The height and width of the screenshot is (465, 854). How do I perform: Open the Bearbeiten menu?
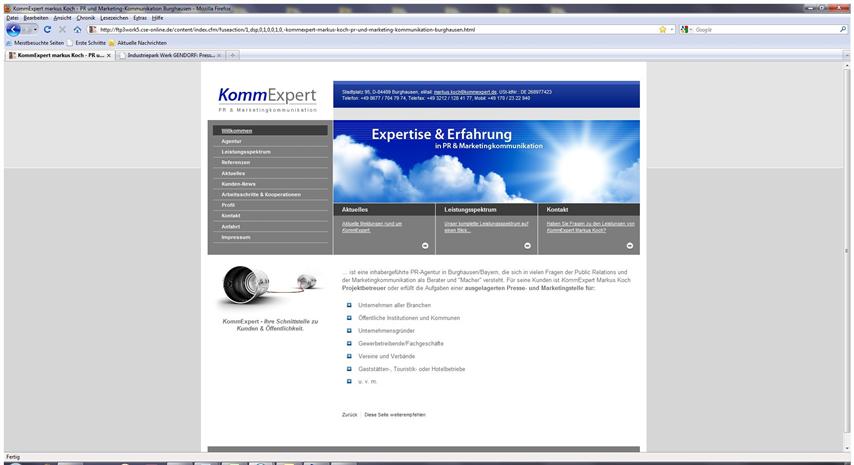[36, 18]
